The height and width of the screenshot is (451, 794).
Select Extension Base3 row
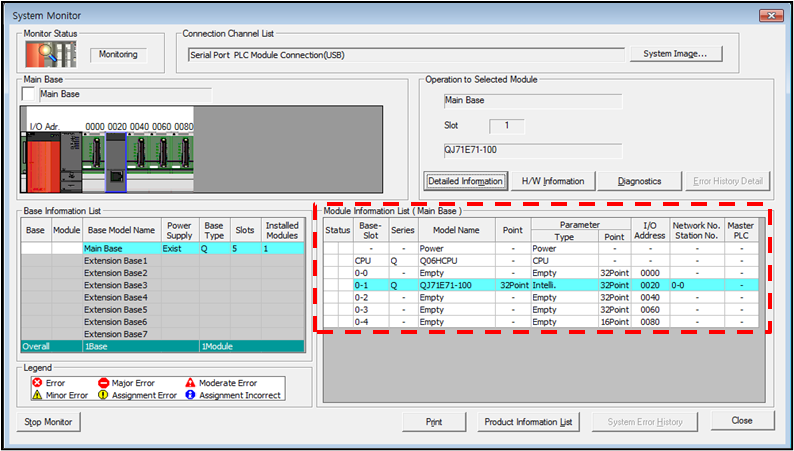click(x=163, y=285)
